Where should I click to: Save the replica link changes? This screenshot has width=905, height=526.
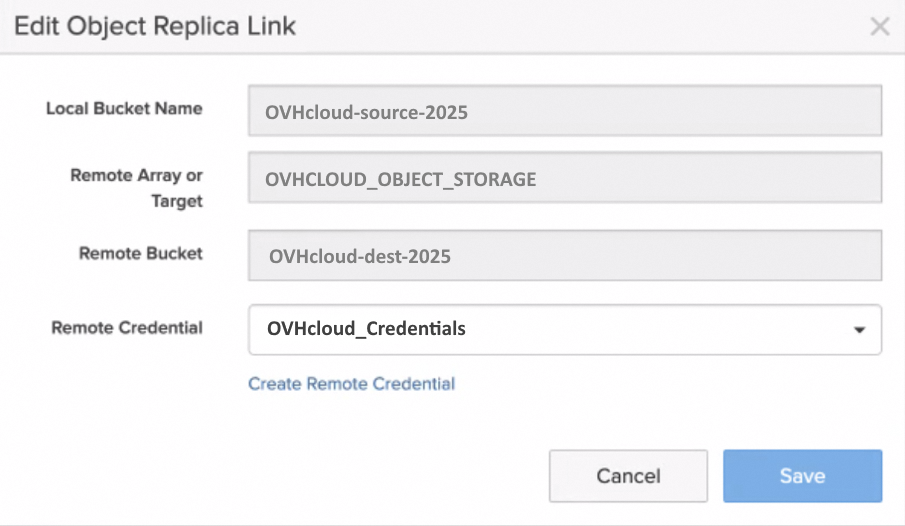pos(802,476)
